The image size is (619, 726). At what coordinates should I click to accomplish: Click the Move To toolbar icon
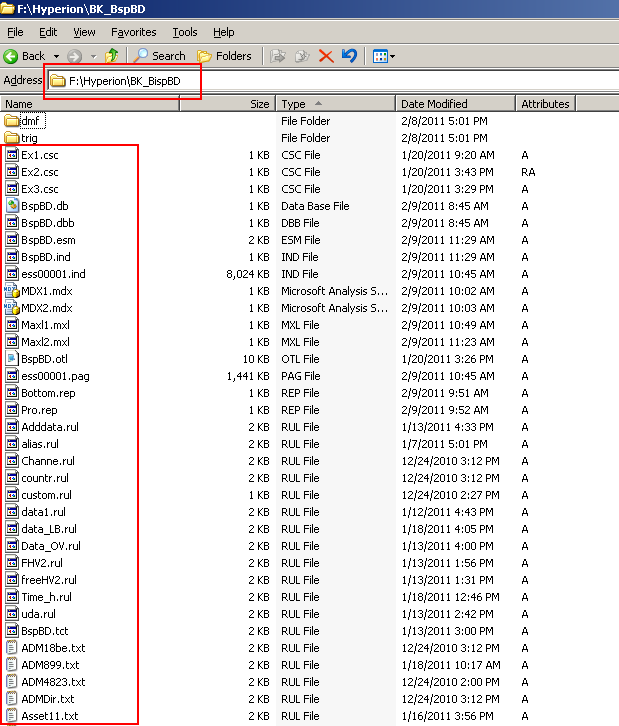278,56
